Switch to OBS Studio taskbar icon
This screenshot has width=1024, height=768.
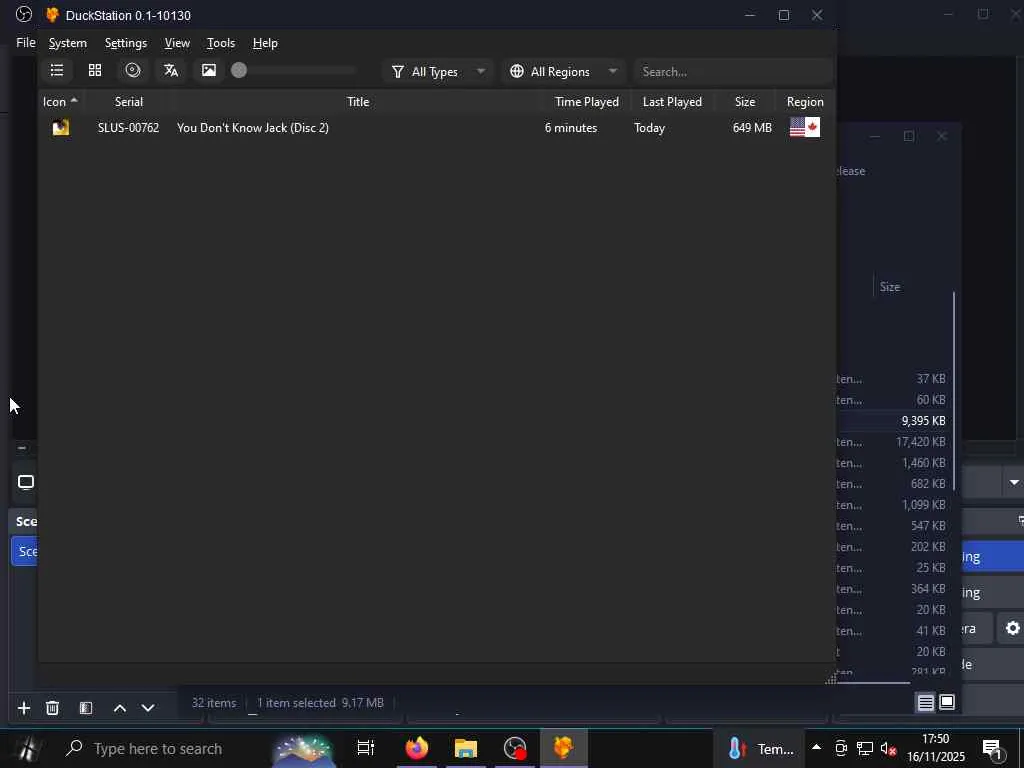[515, 748]
